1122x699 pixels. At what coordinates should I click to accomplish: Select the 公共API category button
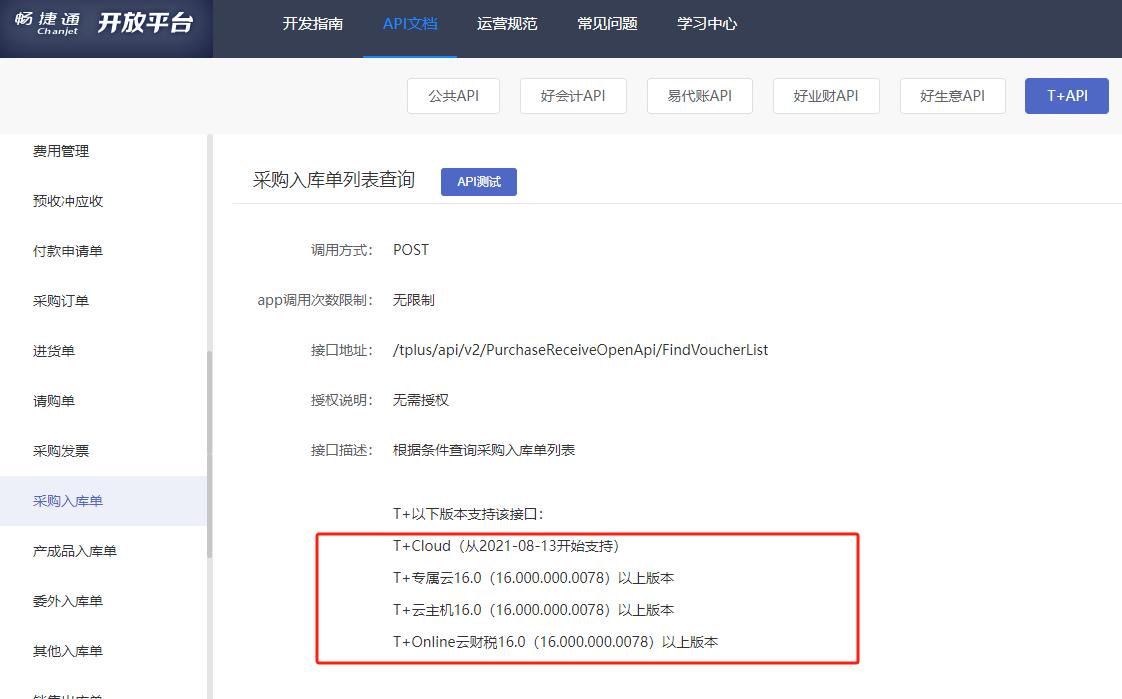pos(453,96)
